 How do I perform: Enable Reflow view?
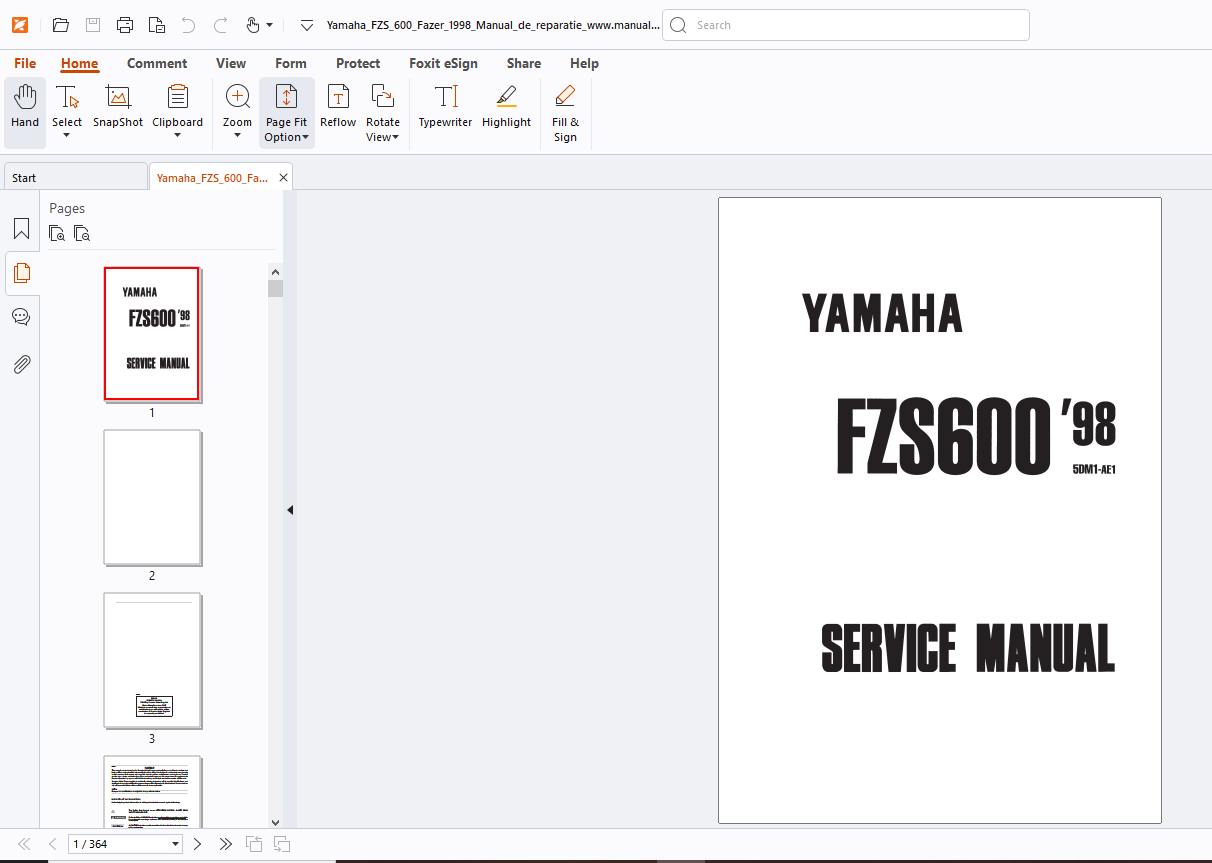click(338, 107)
